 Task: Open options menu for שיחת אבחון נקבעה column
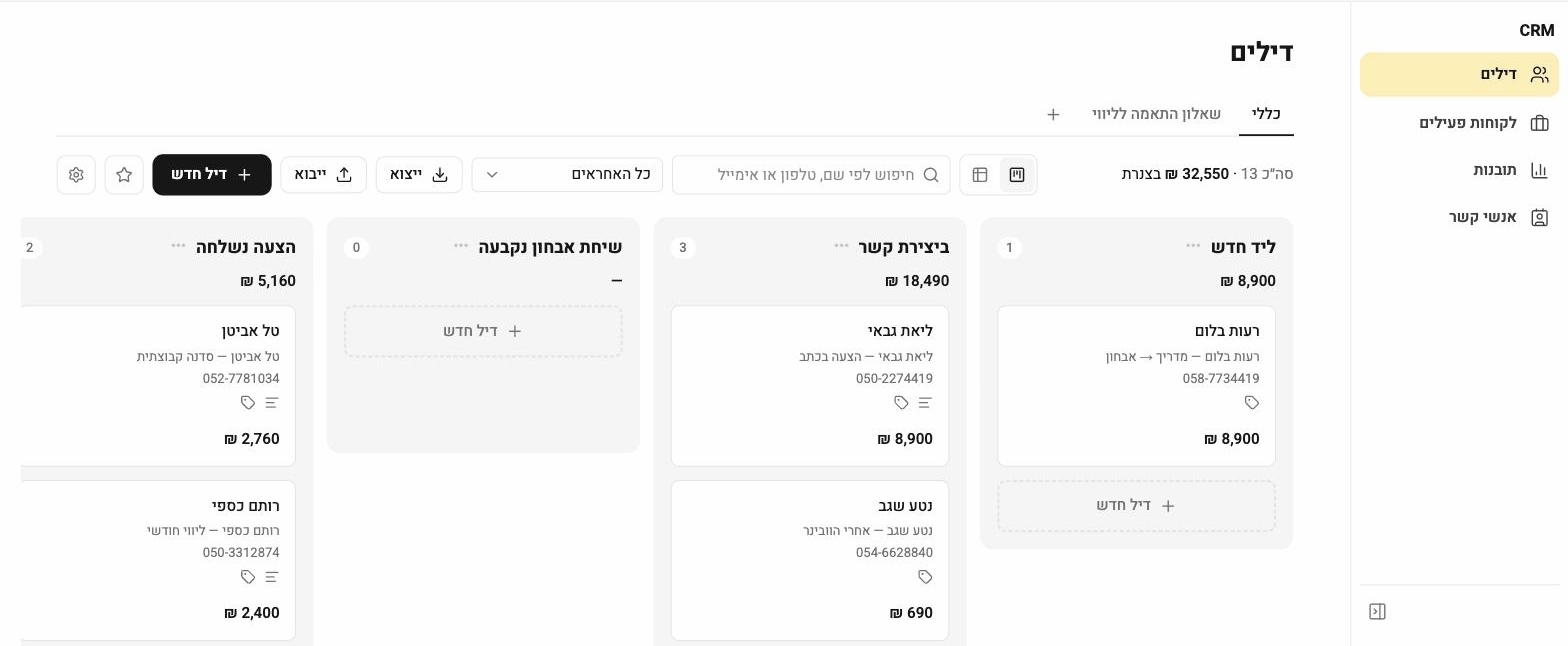pos(461,246)
